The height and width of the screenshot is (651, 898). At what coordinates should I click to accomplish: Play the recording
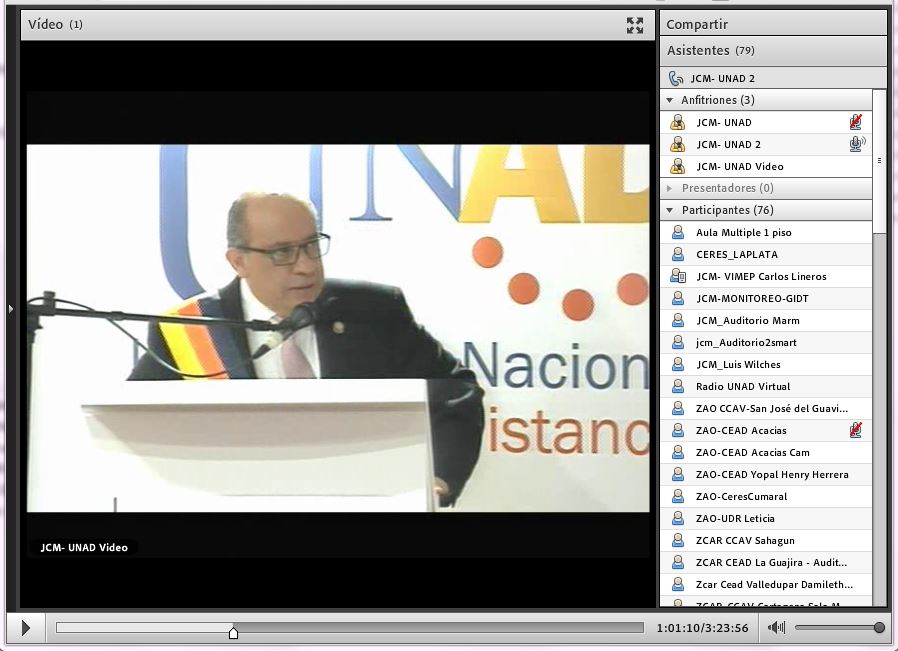(25, 628)
